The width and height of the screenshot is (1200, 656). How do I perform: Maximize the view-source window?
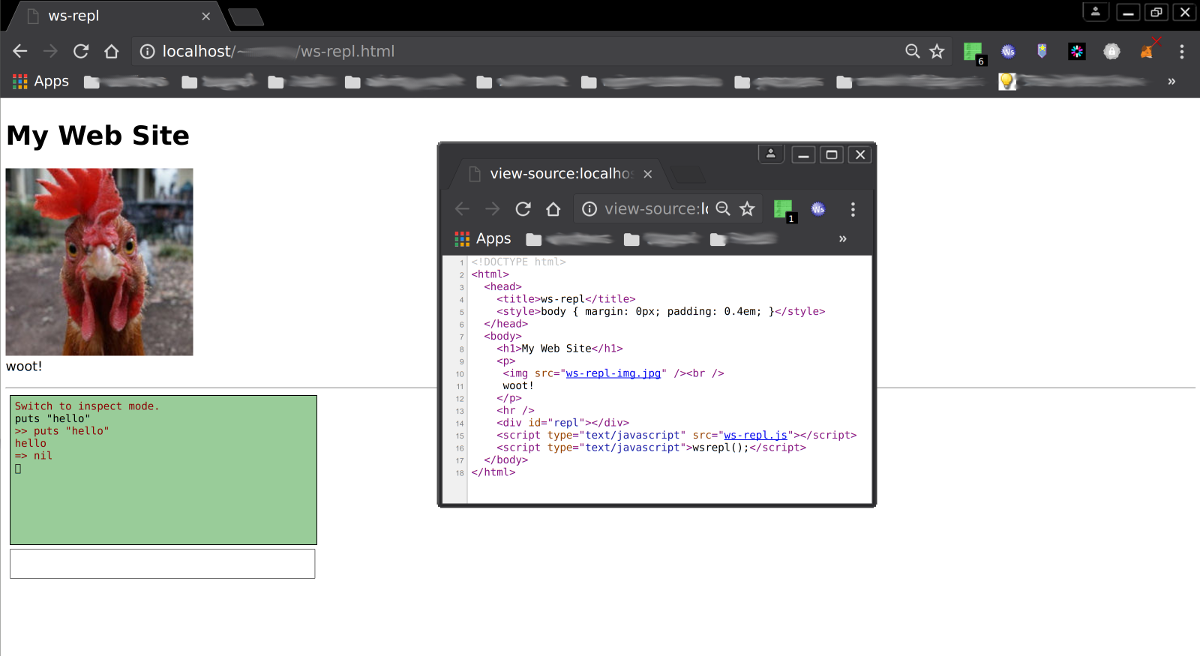click(832, 154)
